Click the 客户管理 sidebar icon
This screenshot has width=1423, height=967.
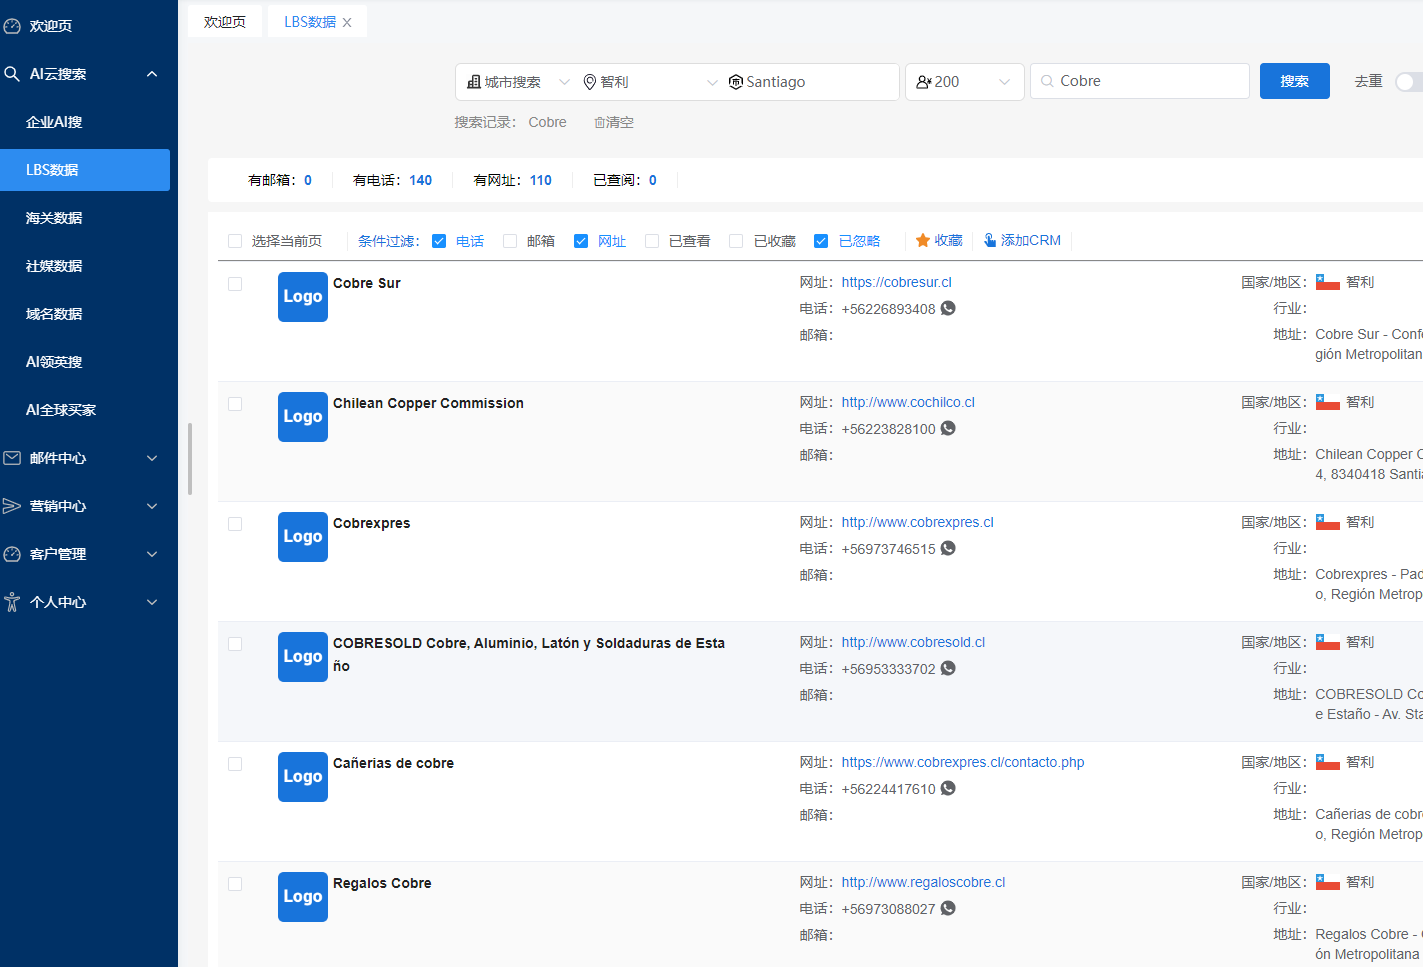(12, 554)
